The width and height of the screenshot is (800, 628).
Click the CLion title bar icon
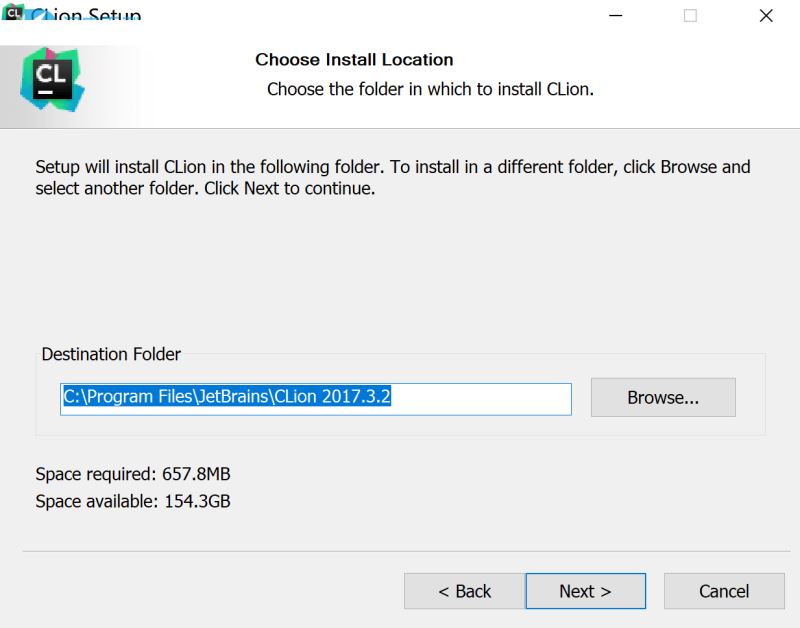pos(13,11)
